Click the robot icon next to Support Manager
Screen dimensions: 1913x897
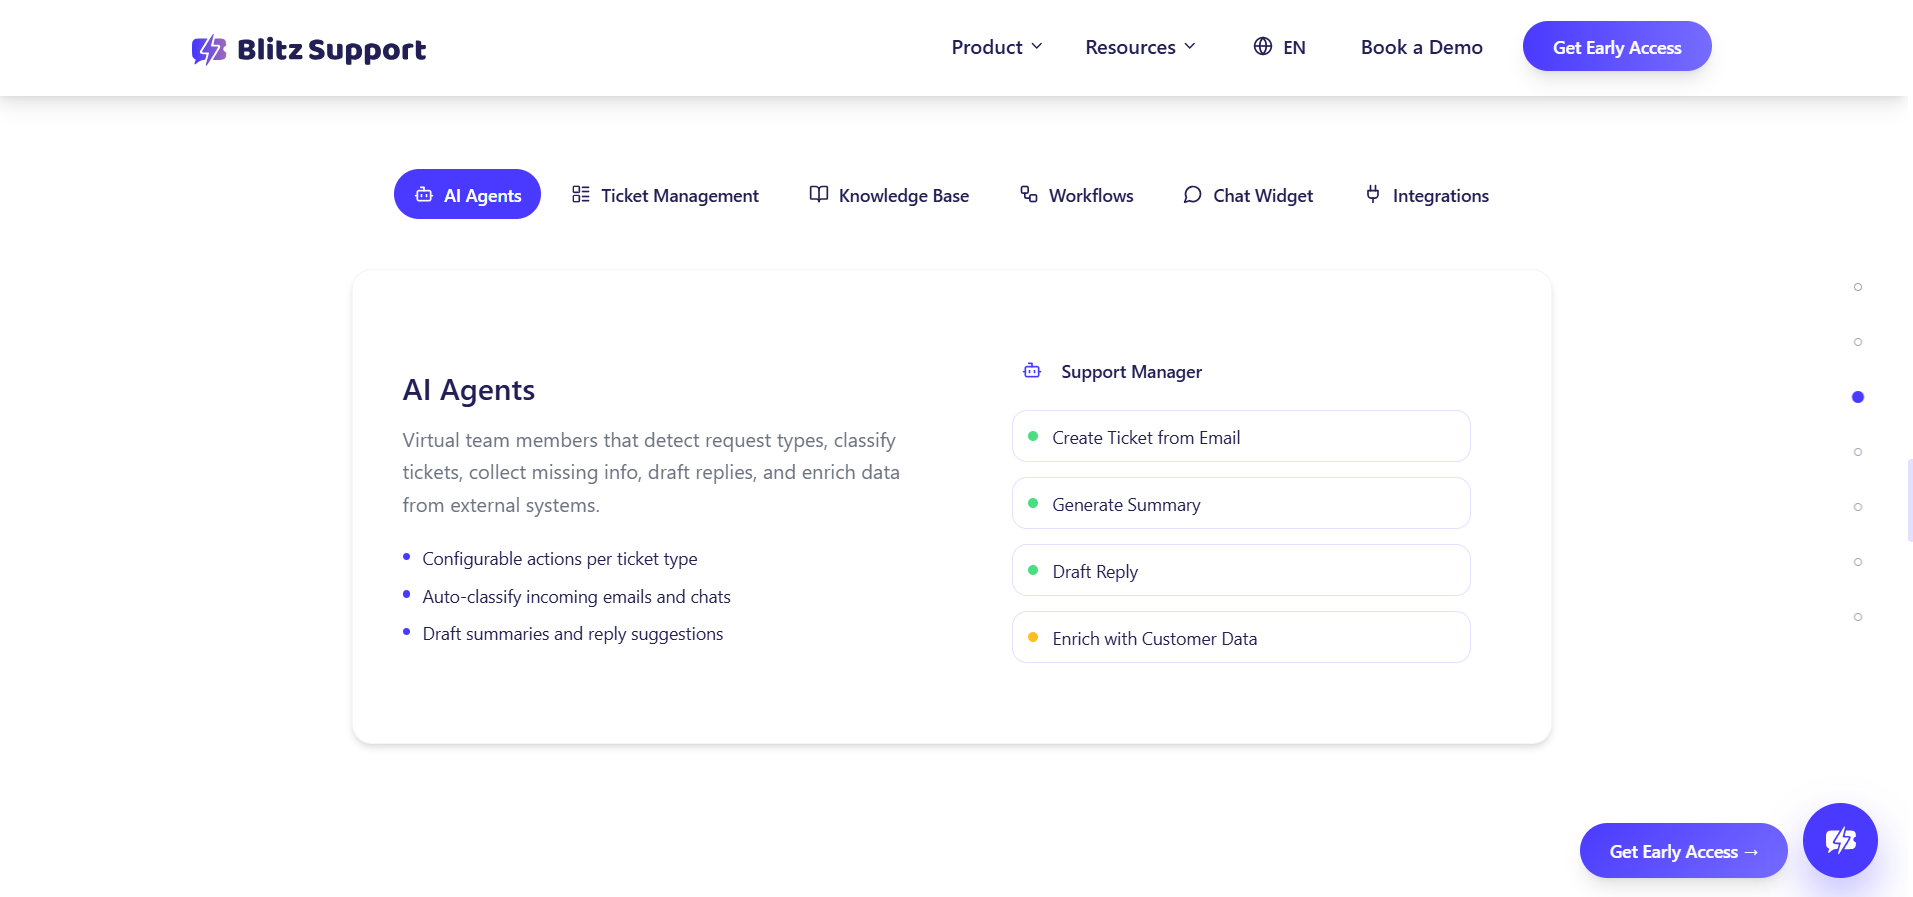click(x=1032, y=371)
